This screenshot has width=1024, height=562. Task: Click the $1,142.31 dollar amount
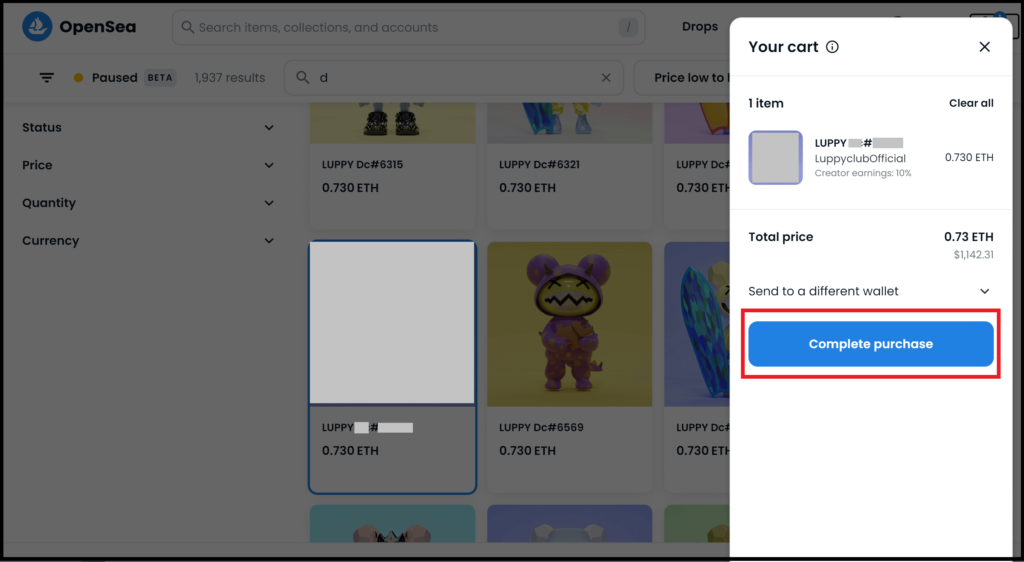coord(974,255)
